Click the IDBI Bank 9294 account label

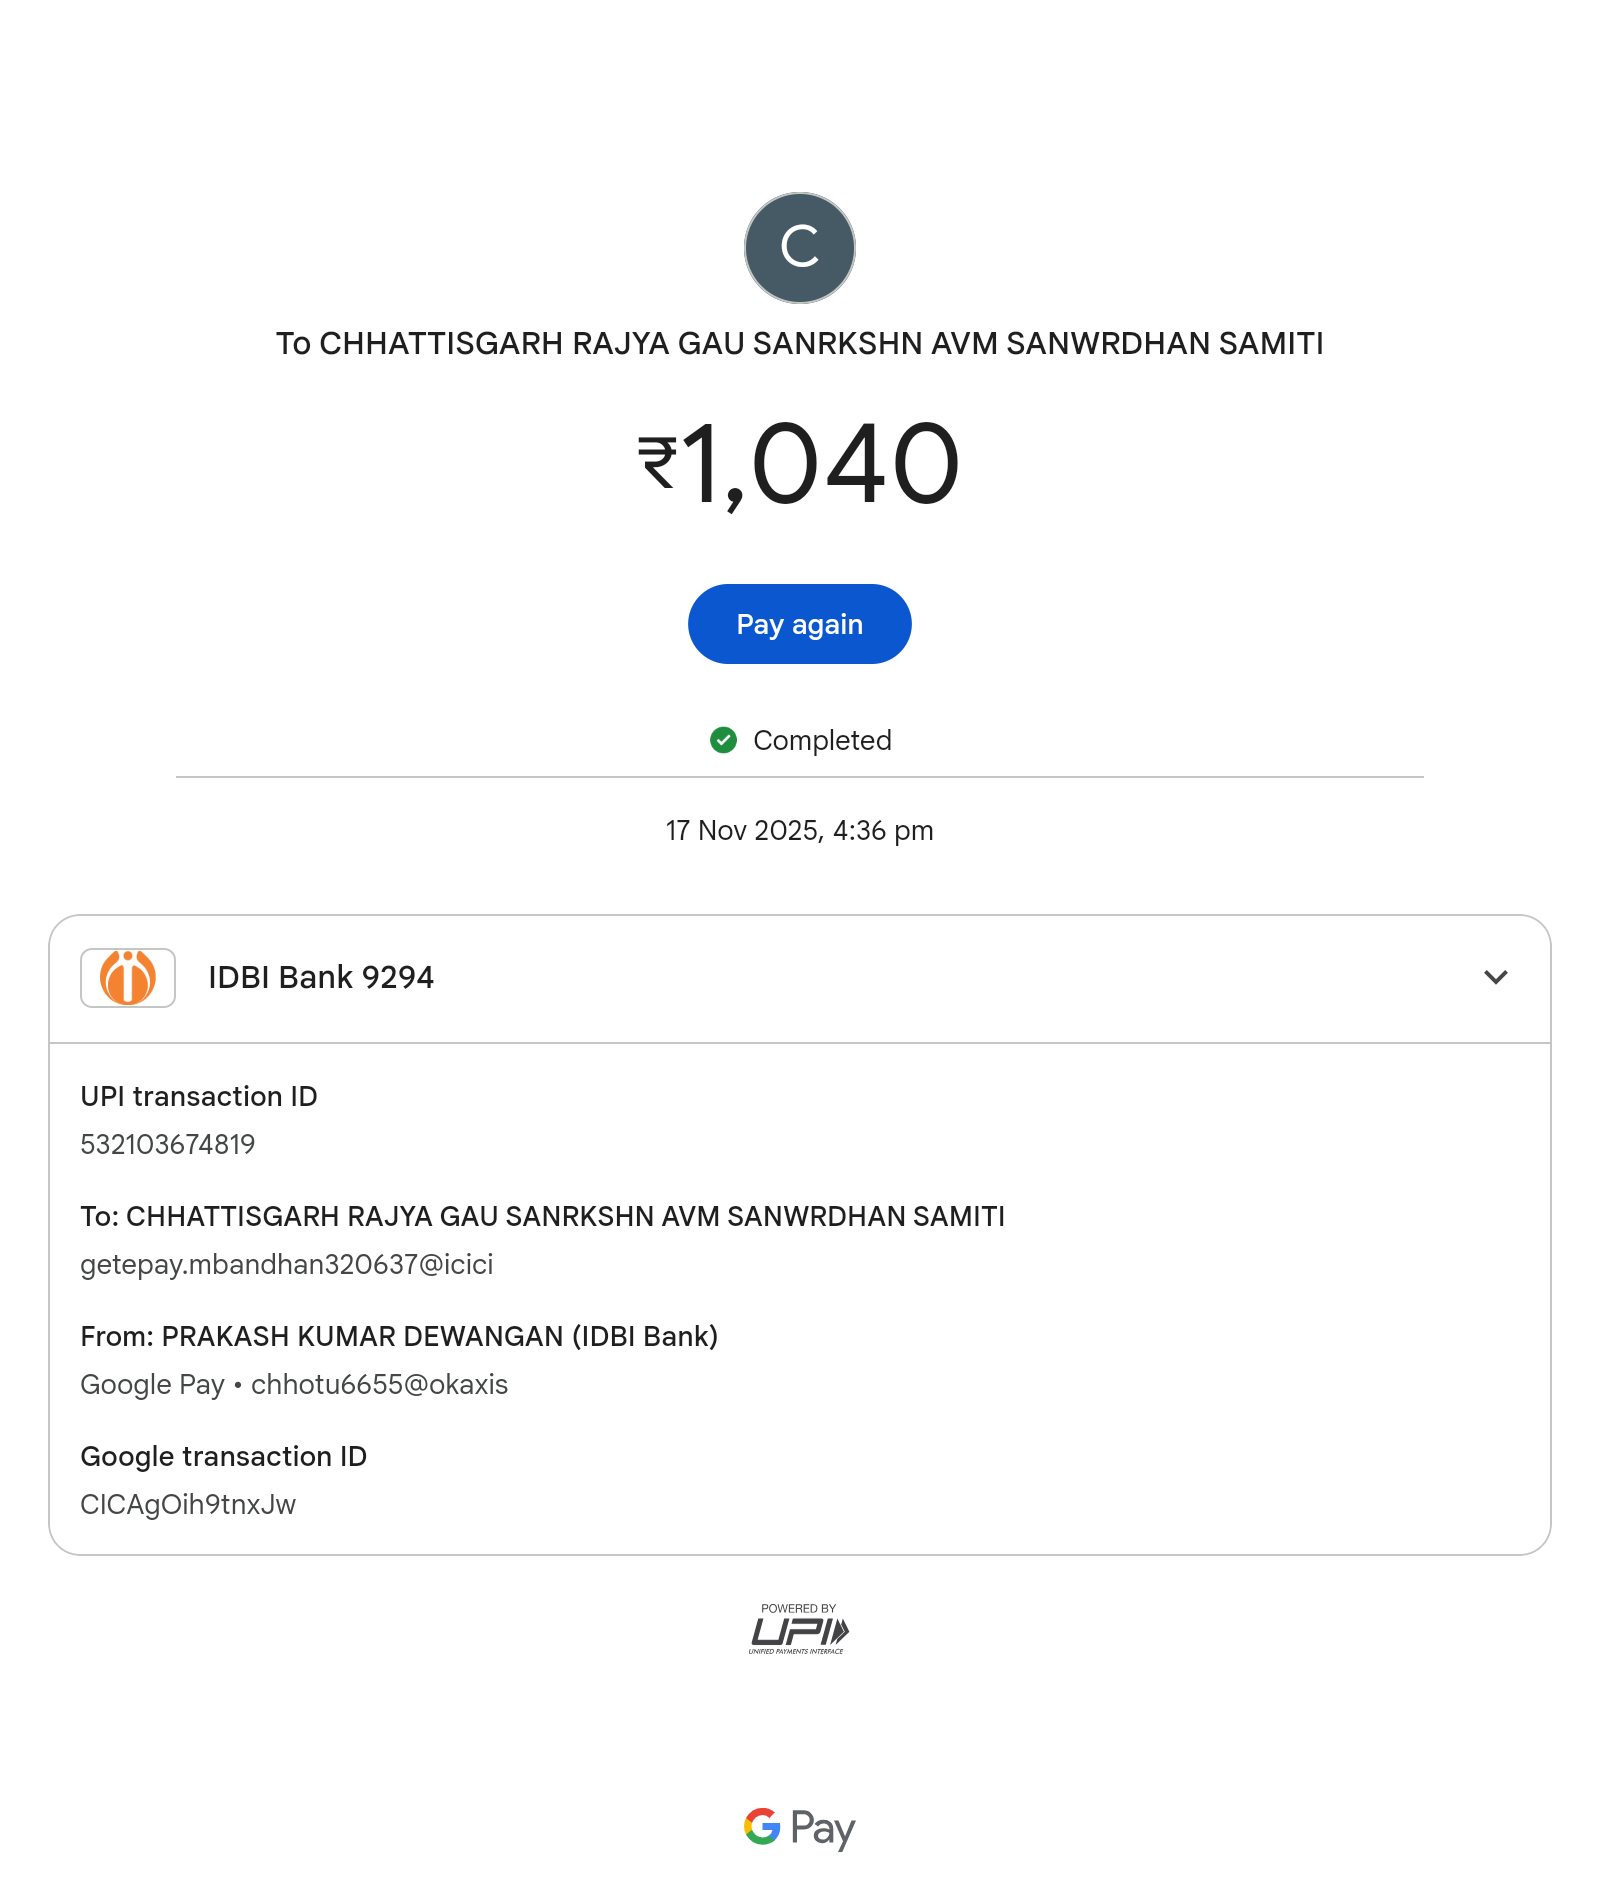(321, 977)
